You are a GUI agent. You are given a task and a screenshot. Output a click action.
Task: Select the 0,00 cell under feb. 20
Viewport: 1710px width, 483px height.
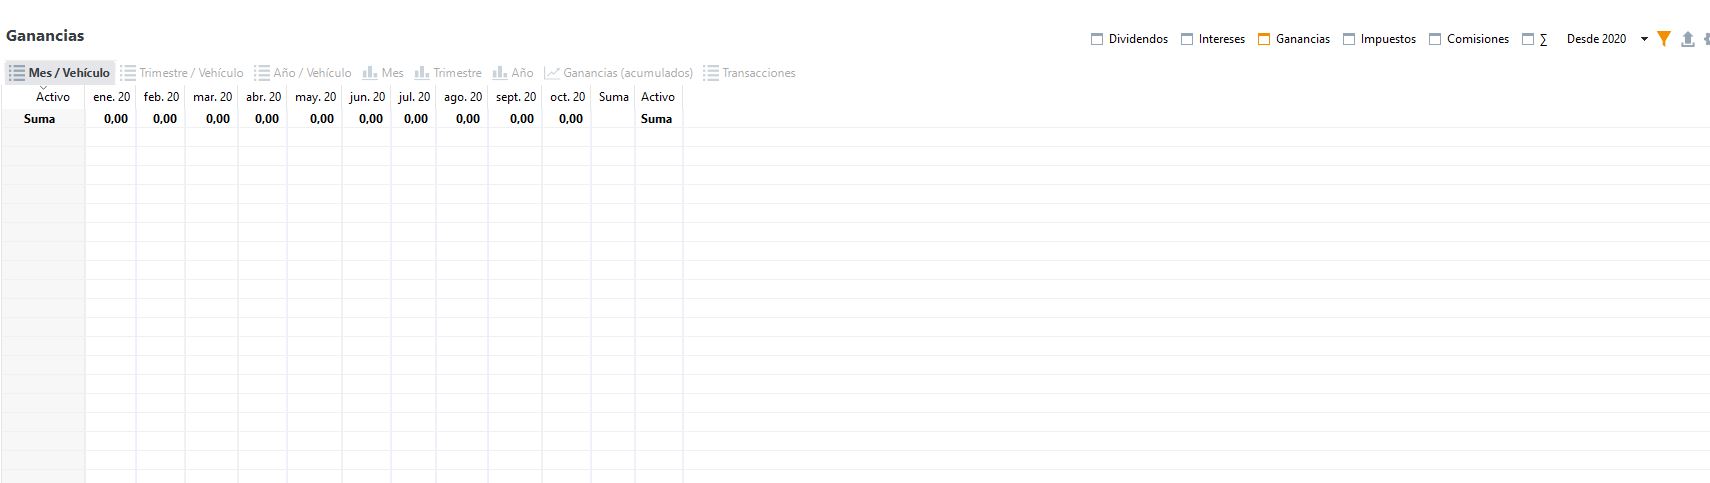click(161, 118)
